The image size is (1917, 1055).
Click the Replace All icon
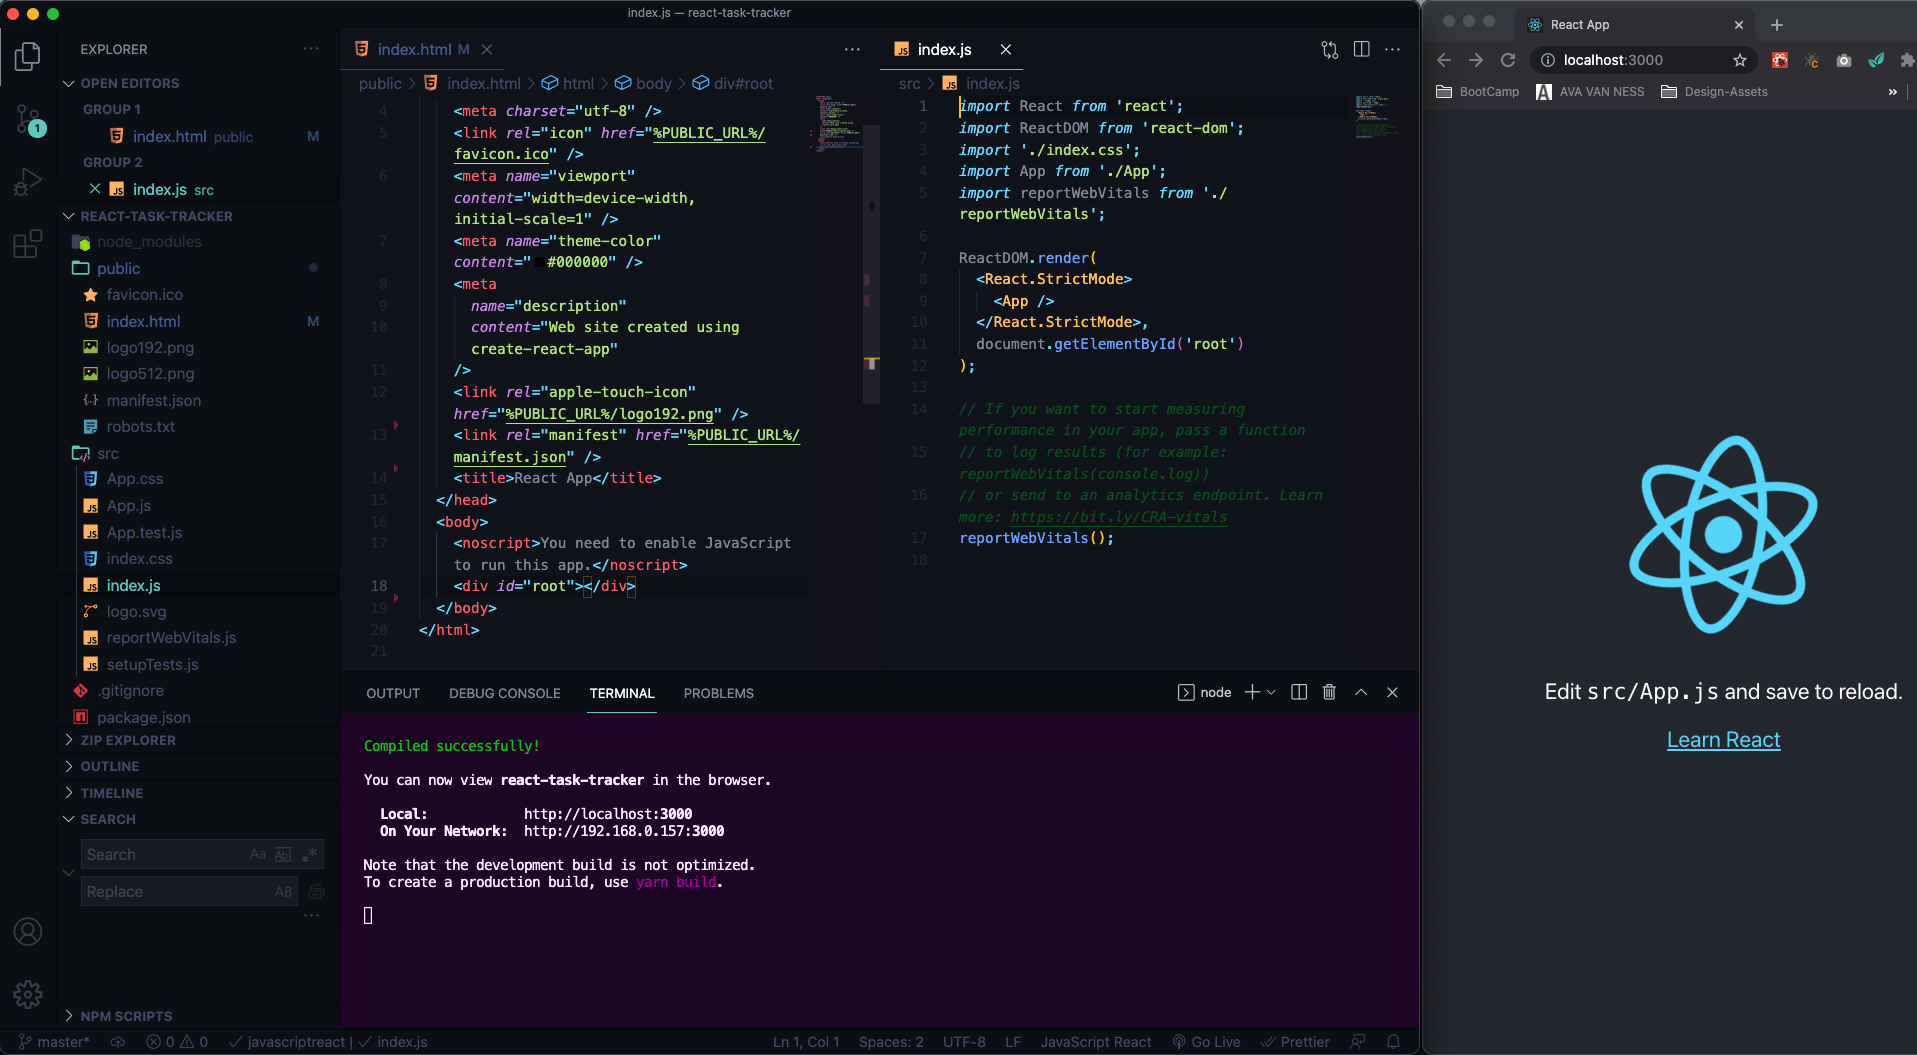pyautogui.click(x=316, y=891)
